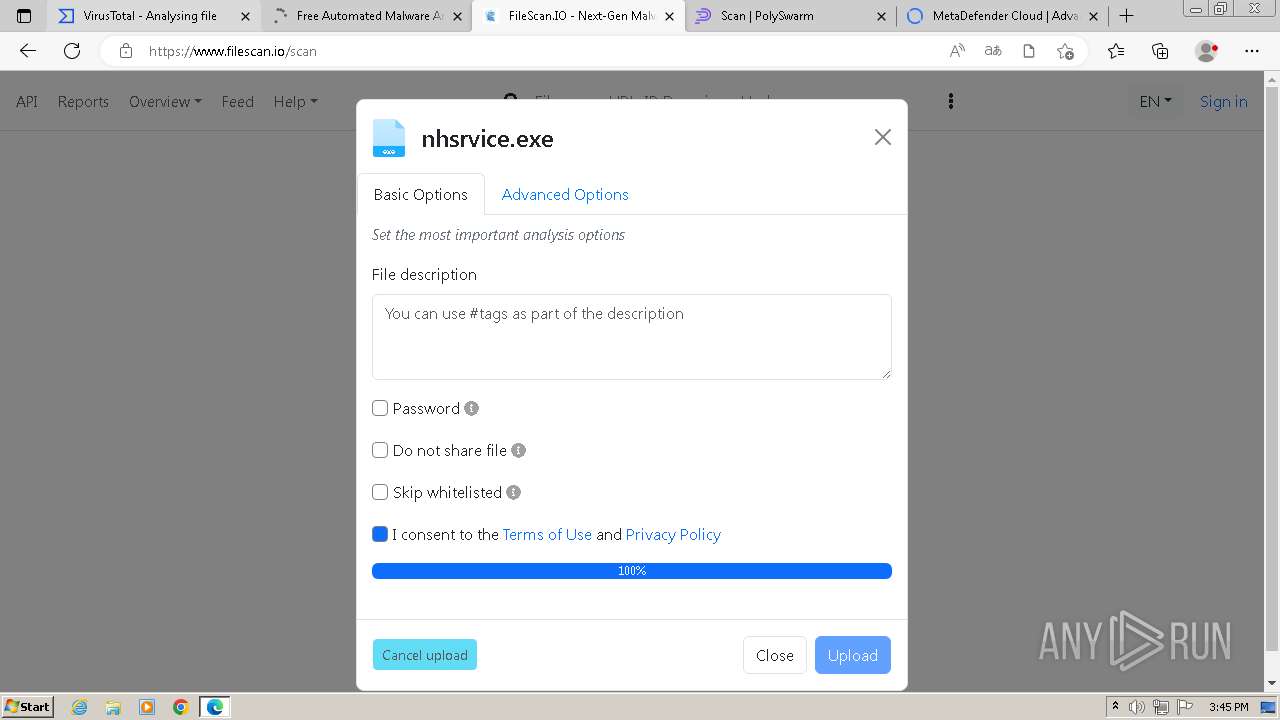Close the VirusTotal tab
This screenshot has width=1280, height=720.
tap(245, 16)
